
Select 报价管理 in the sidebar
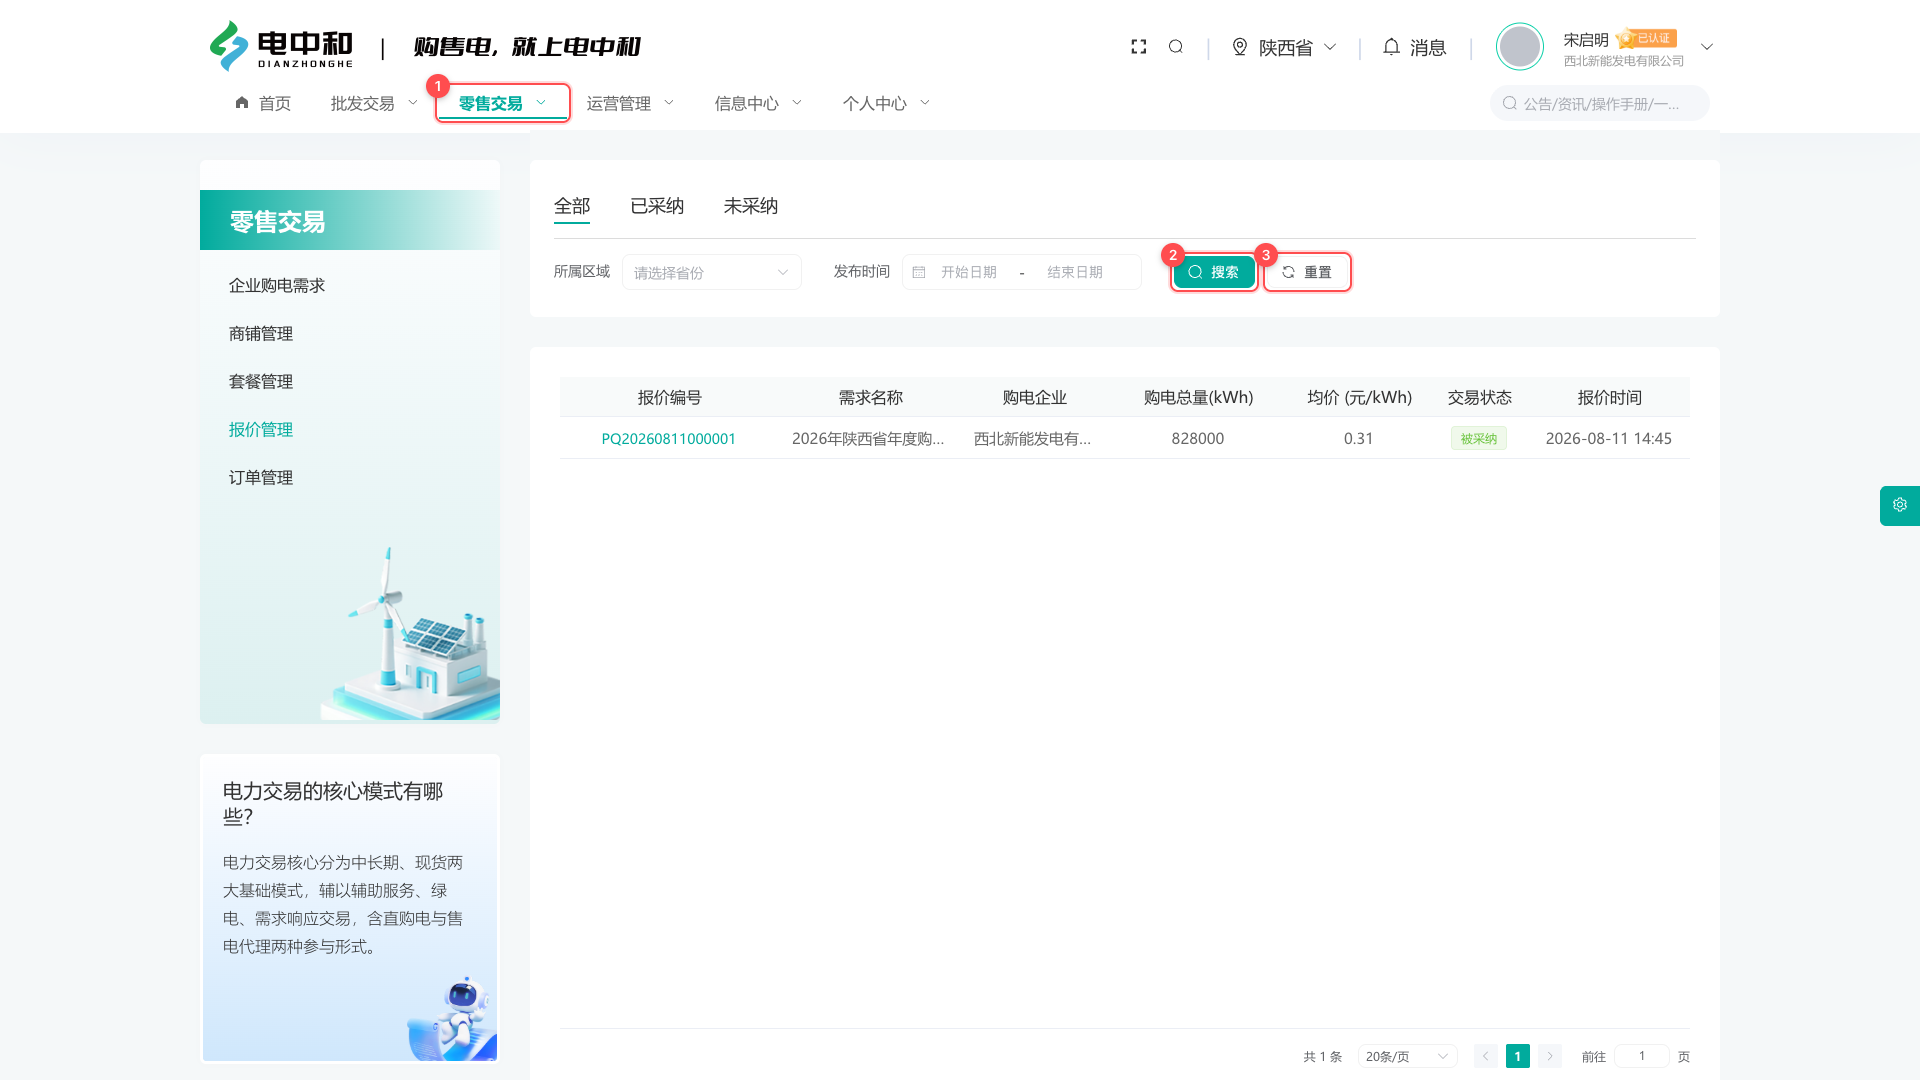261,430
